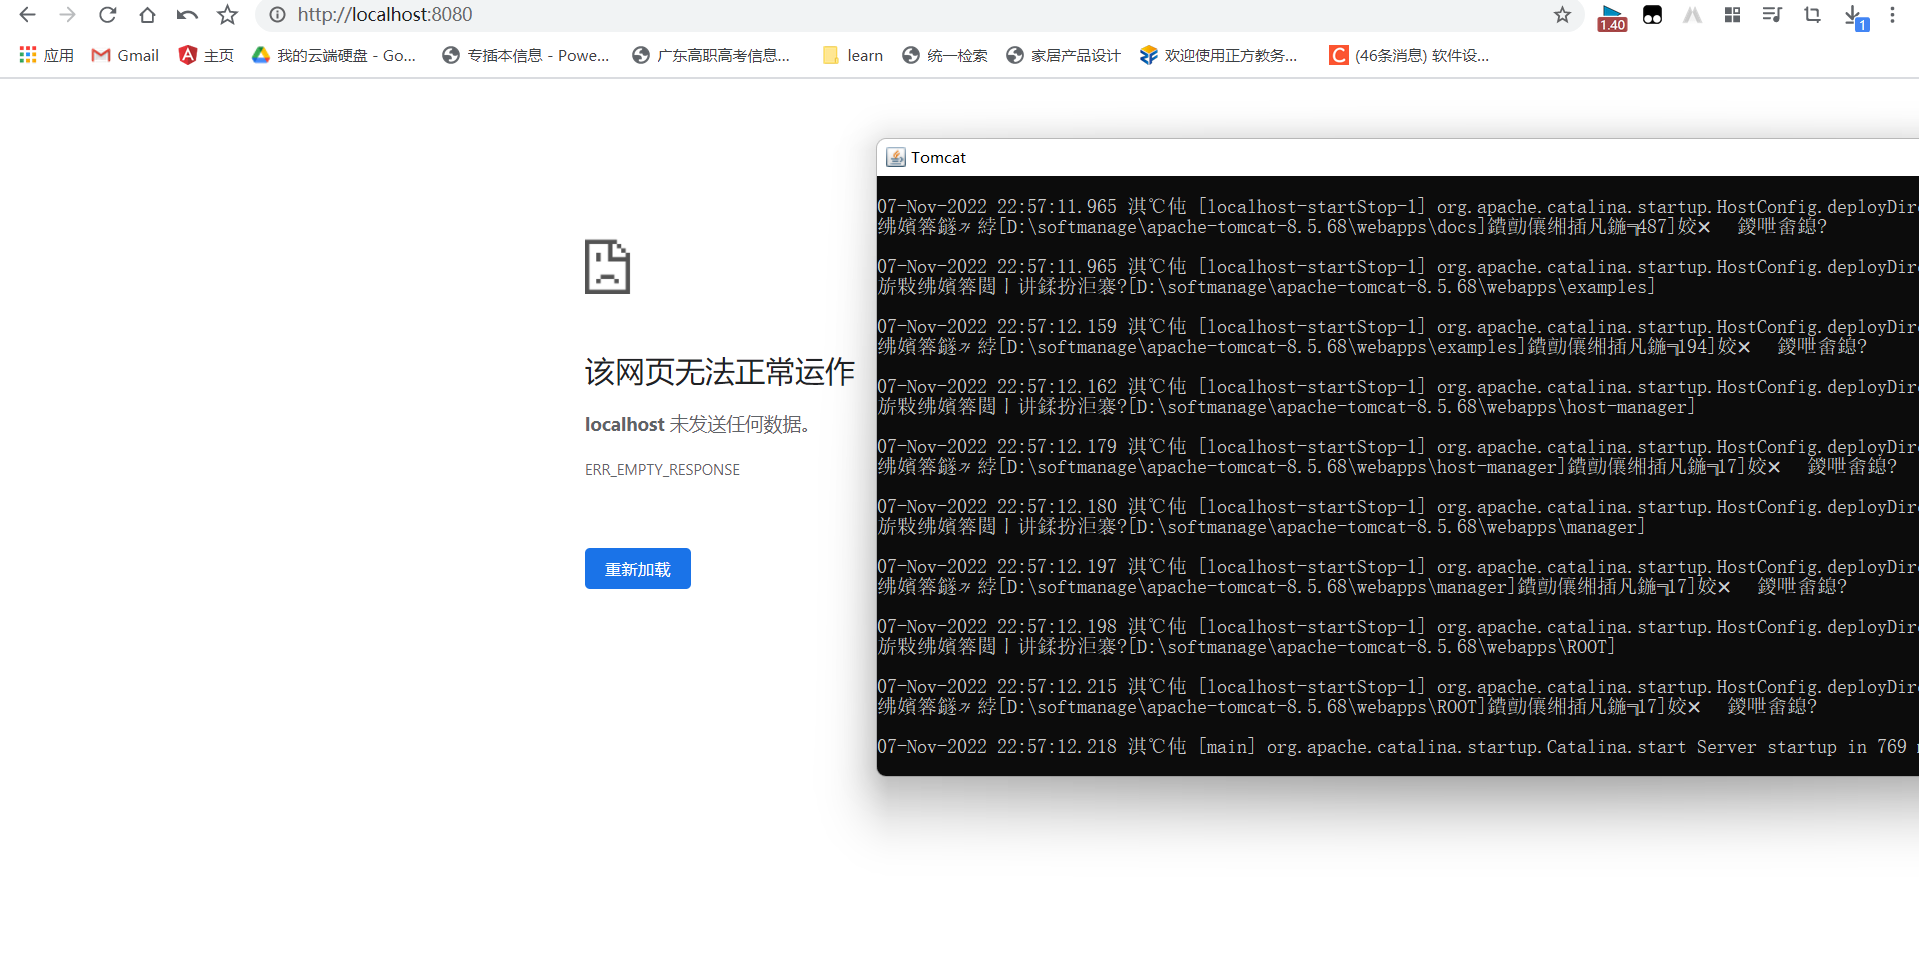Click the 22:57:11.965 timestamp on first log line
Screen dimensions: 1919x967
pyautogui.click(x=1056, y=207)
